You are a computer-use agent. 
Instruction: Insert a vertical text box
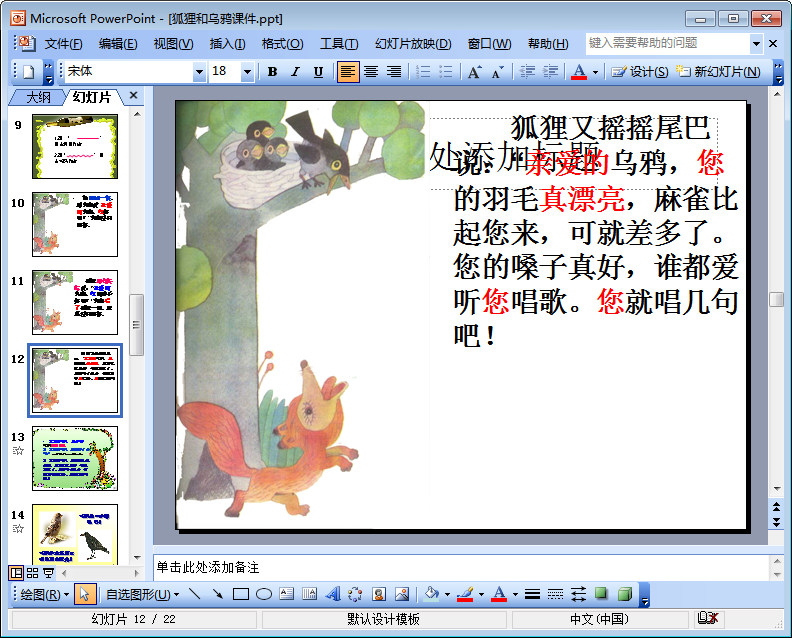pos(309,594)
